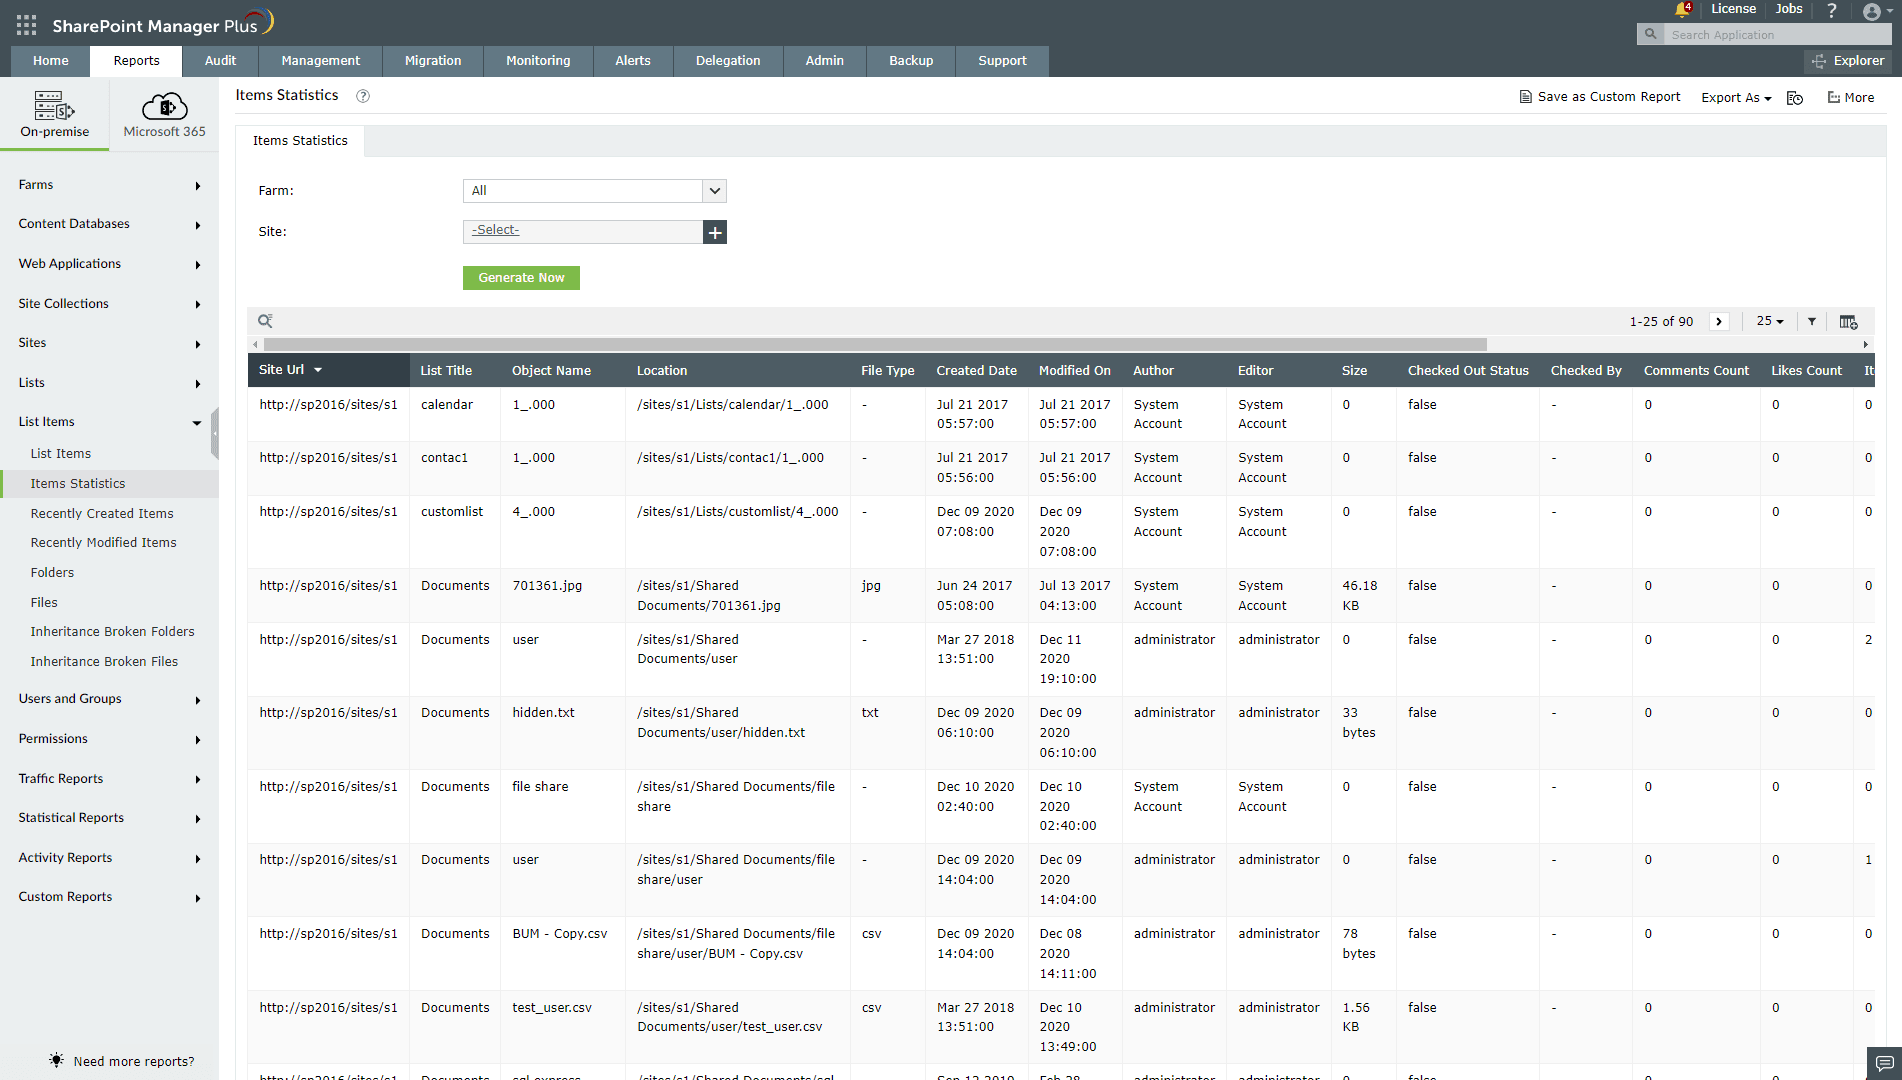The width and height of the screenshot is (1902, 1080).
Task: Click the Need more reports sun icon
Action: pos(56,1060)
